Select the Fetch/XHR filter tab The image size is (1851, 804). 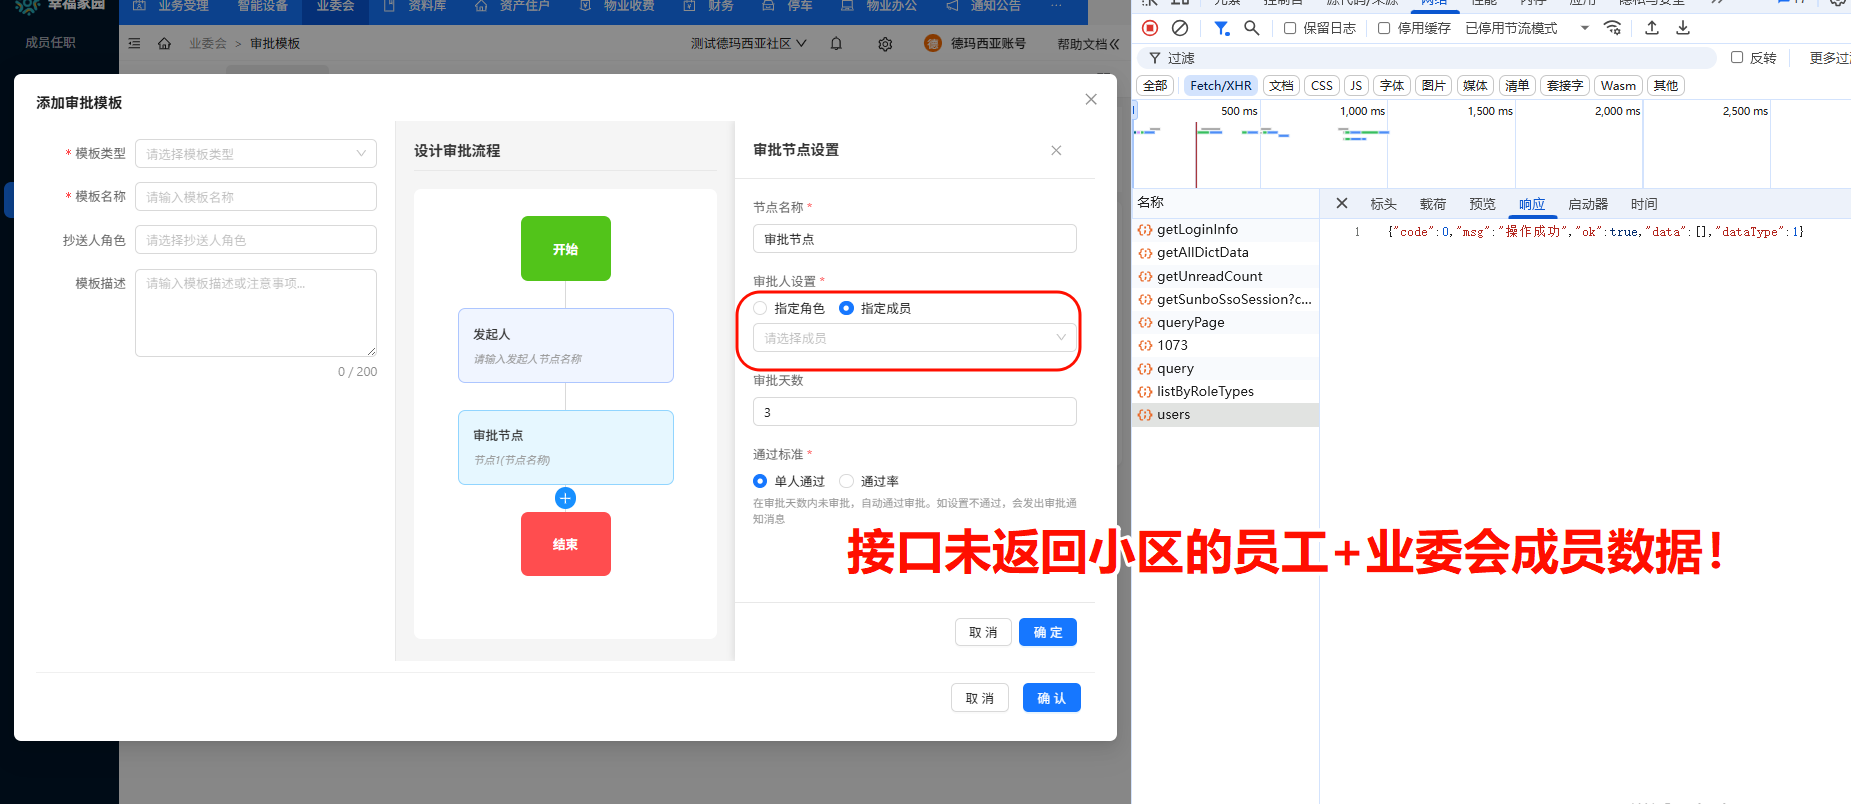(1220, 86)
